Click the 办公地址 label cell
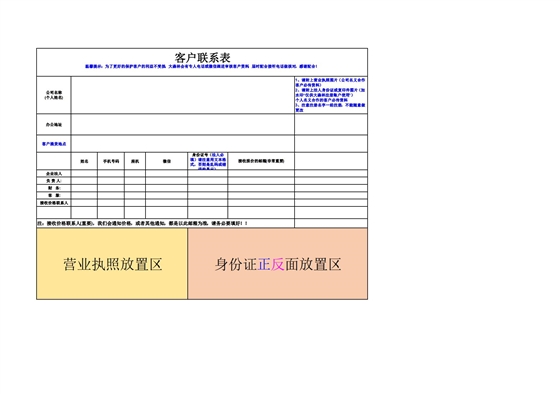The image size is (560, 394). coord(54,125)
